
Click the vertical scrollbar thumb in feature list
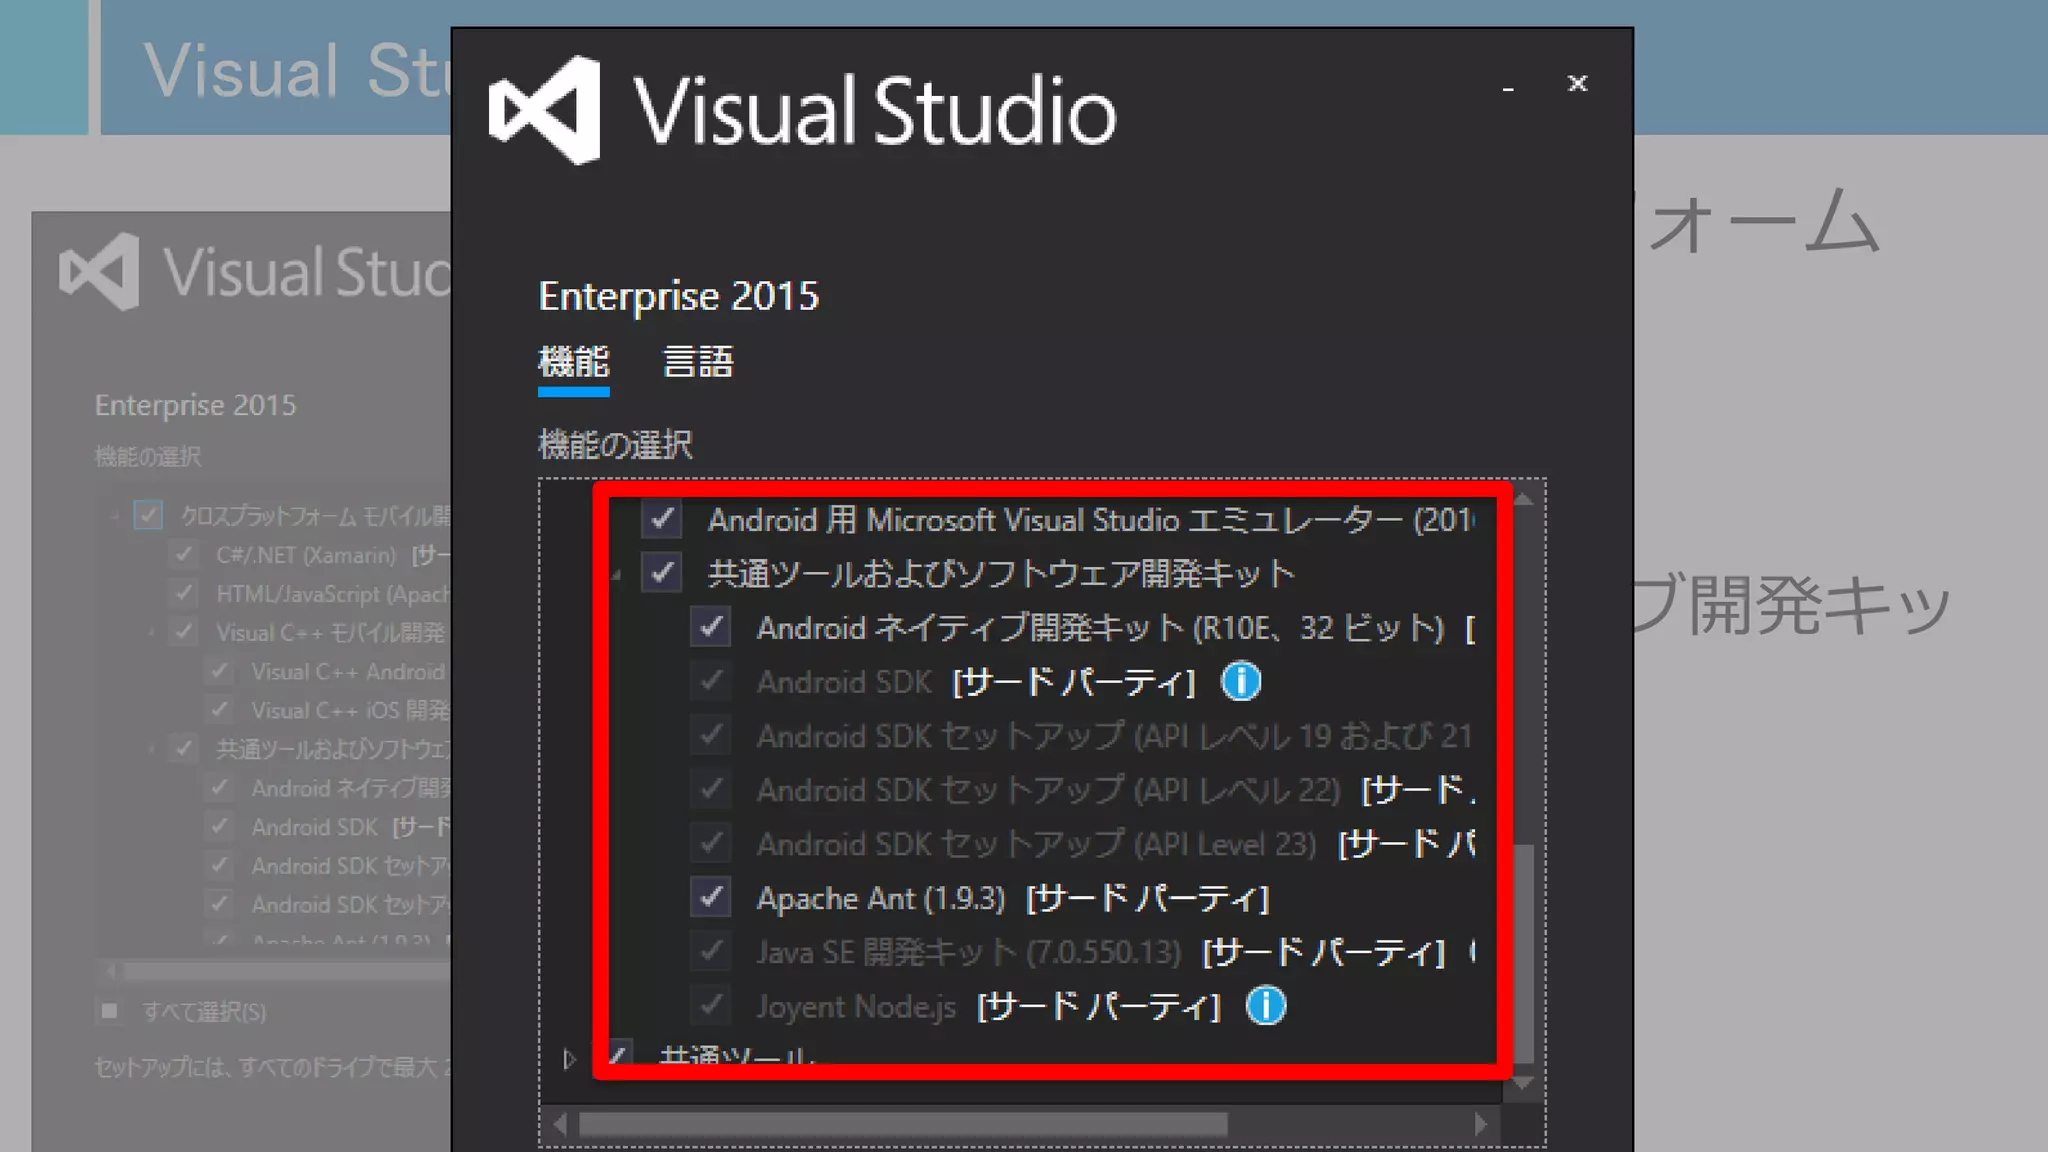click(1524, 953)
